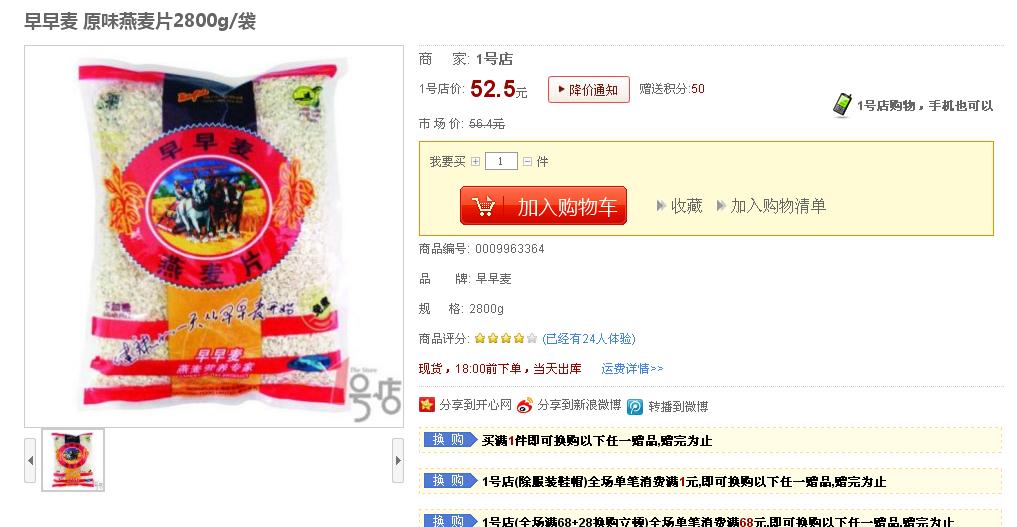Add the oatmeal to the shopping cart
The height and width of the screenshot is (527, 1017).
[x=544, y=206]
